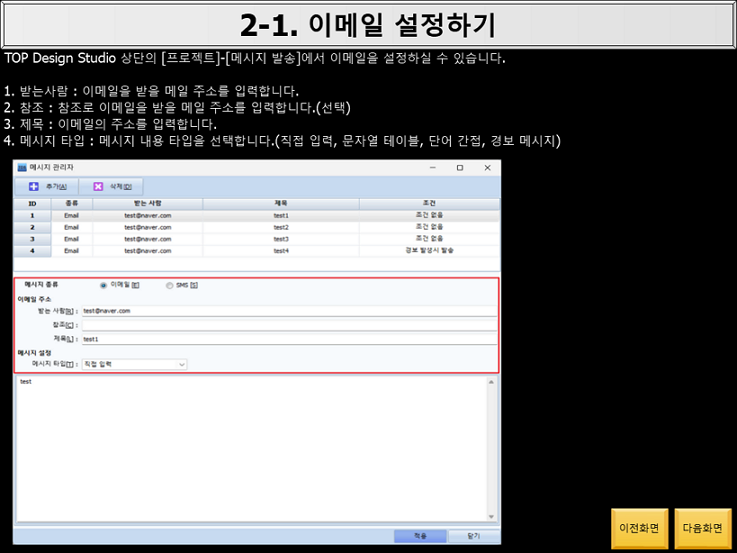Minimize the 메시지 관리자 window
Screen dimensions: 737x553
click(x=432, y=168)
